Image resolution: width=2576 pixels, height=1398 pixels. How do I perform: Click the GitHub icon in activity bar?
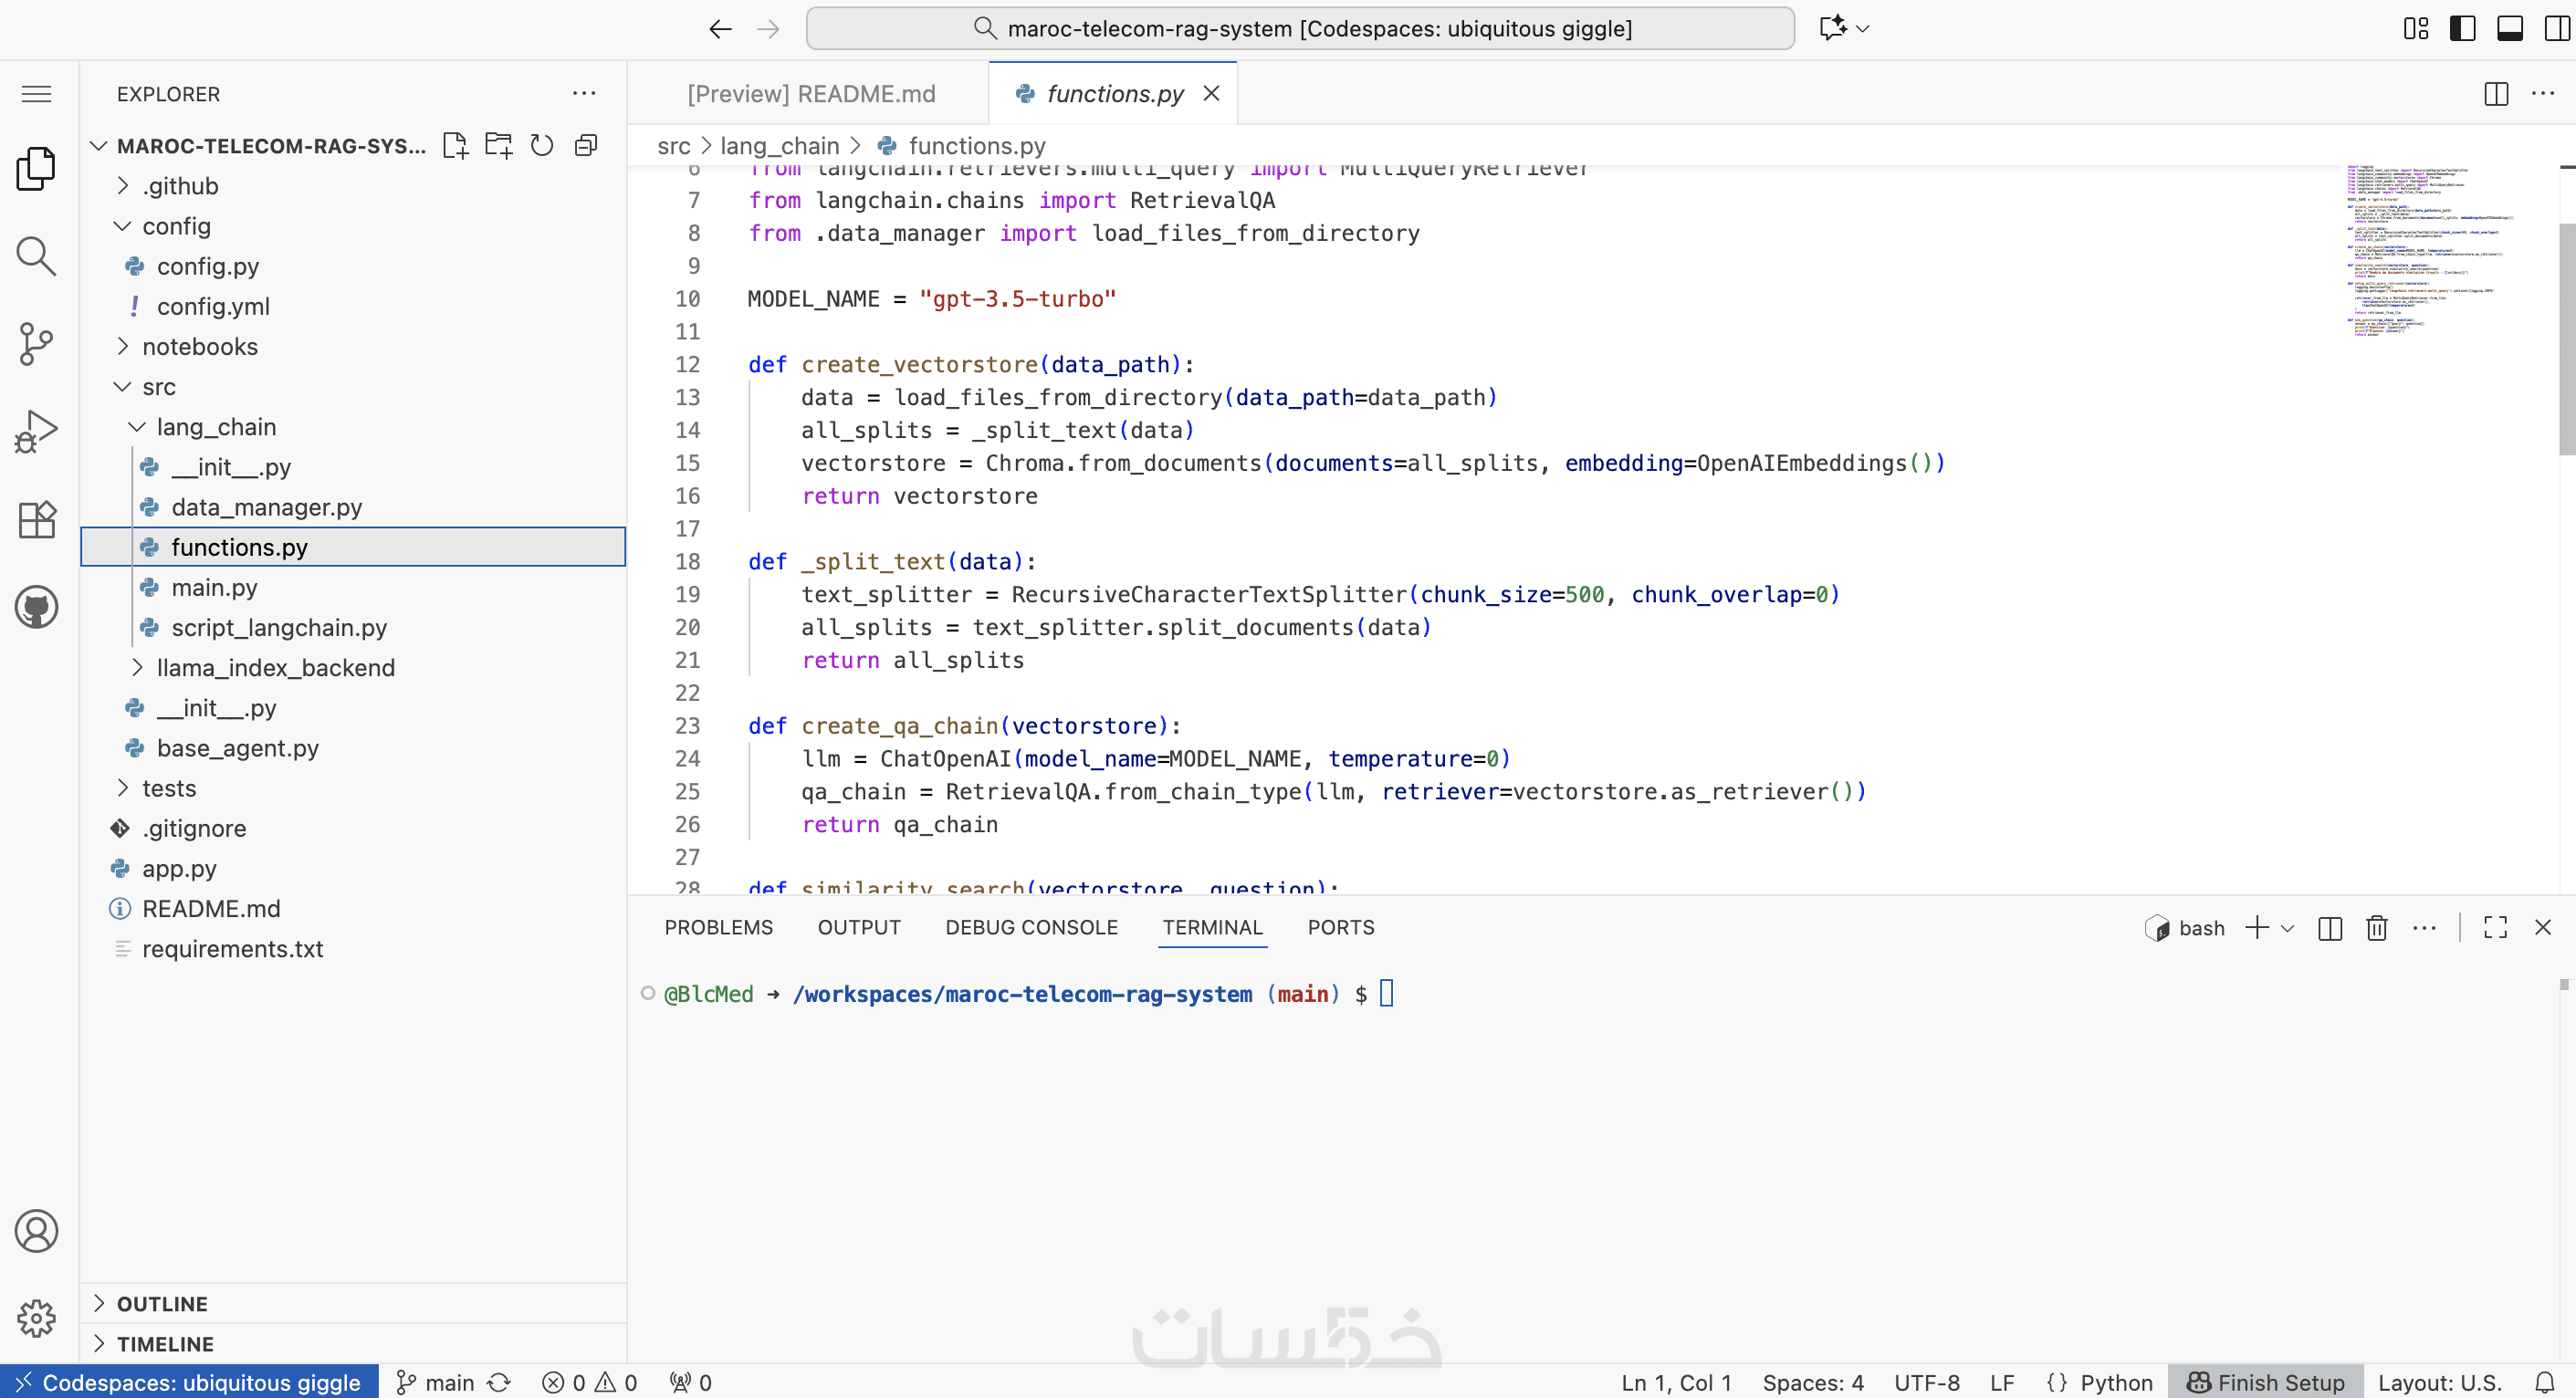point(36,607)
